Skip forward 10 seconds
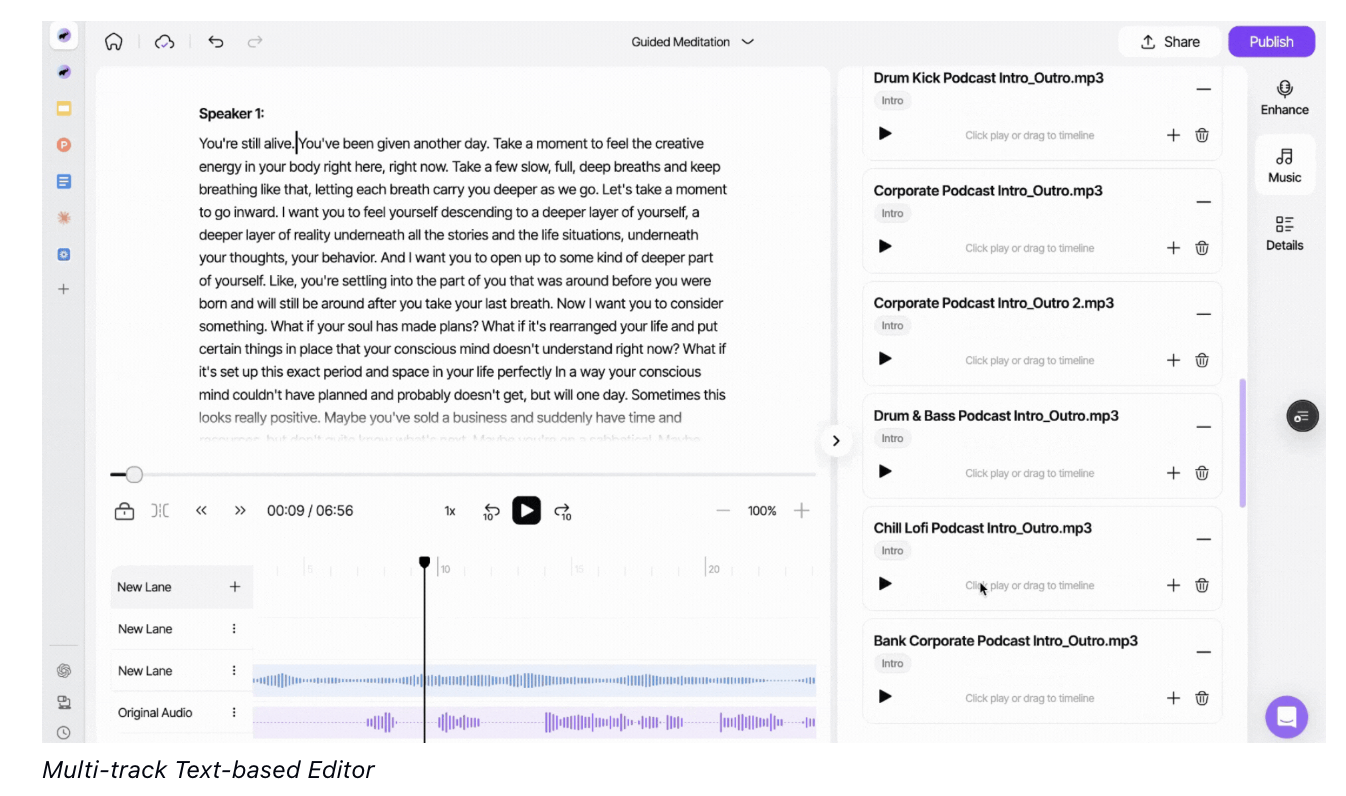1346x796 pixels. (x=563, y=511)
